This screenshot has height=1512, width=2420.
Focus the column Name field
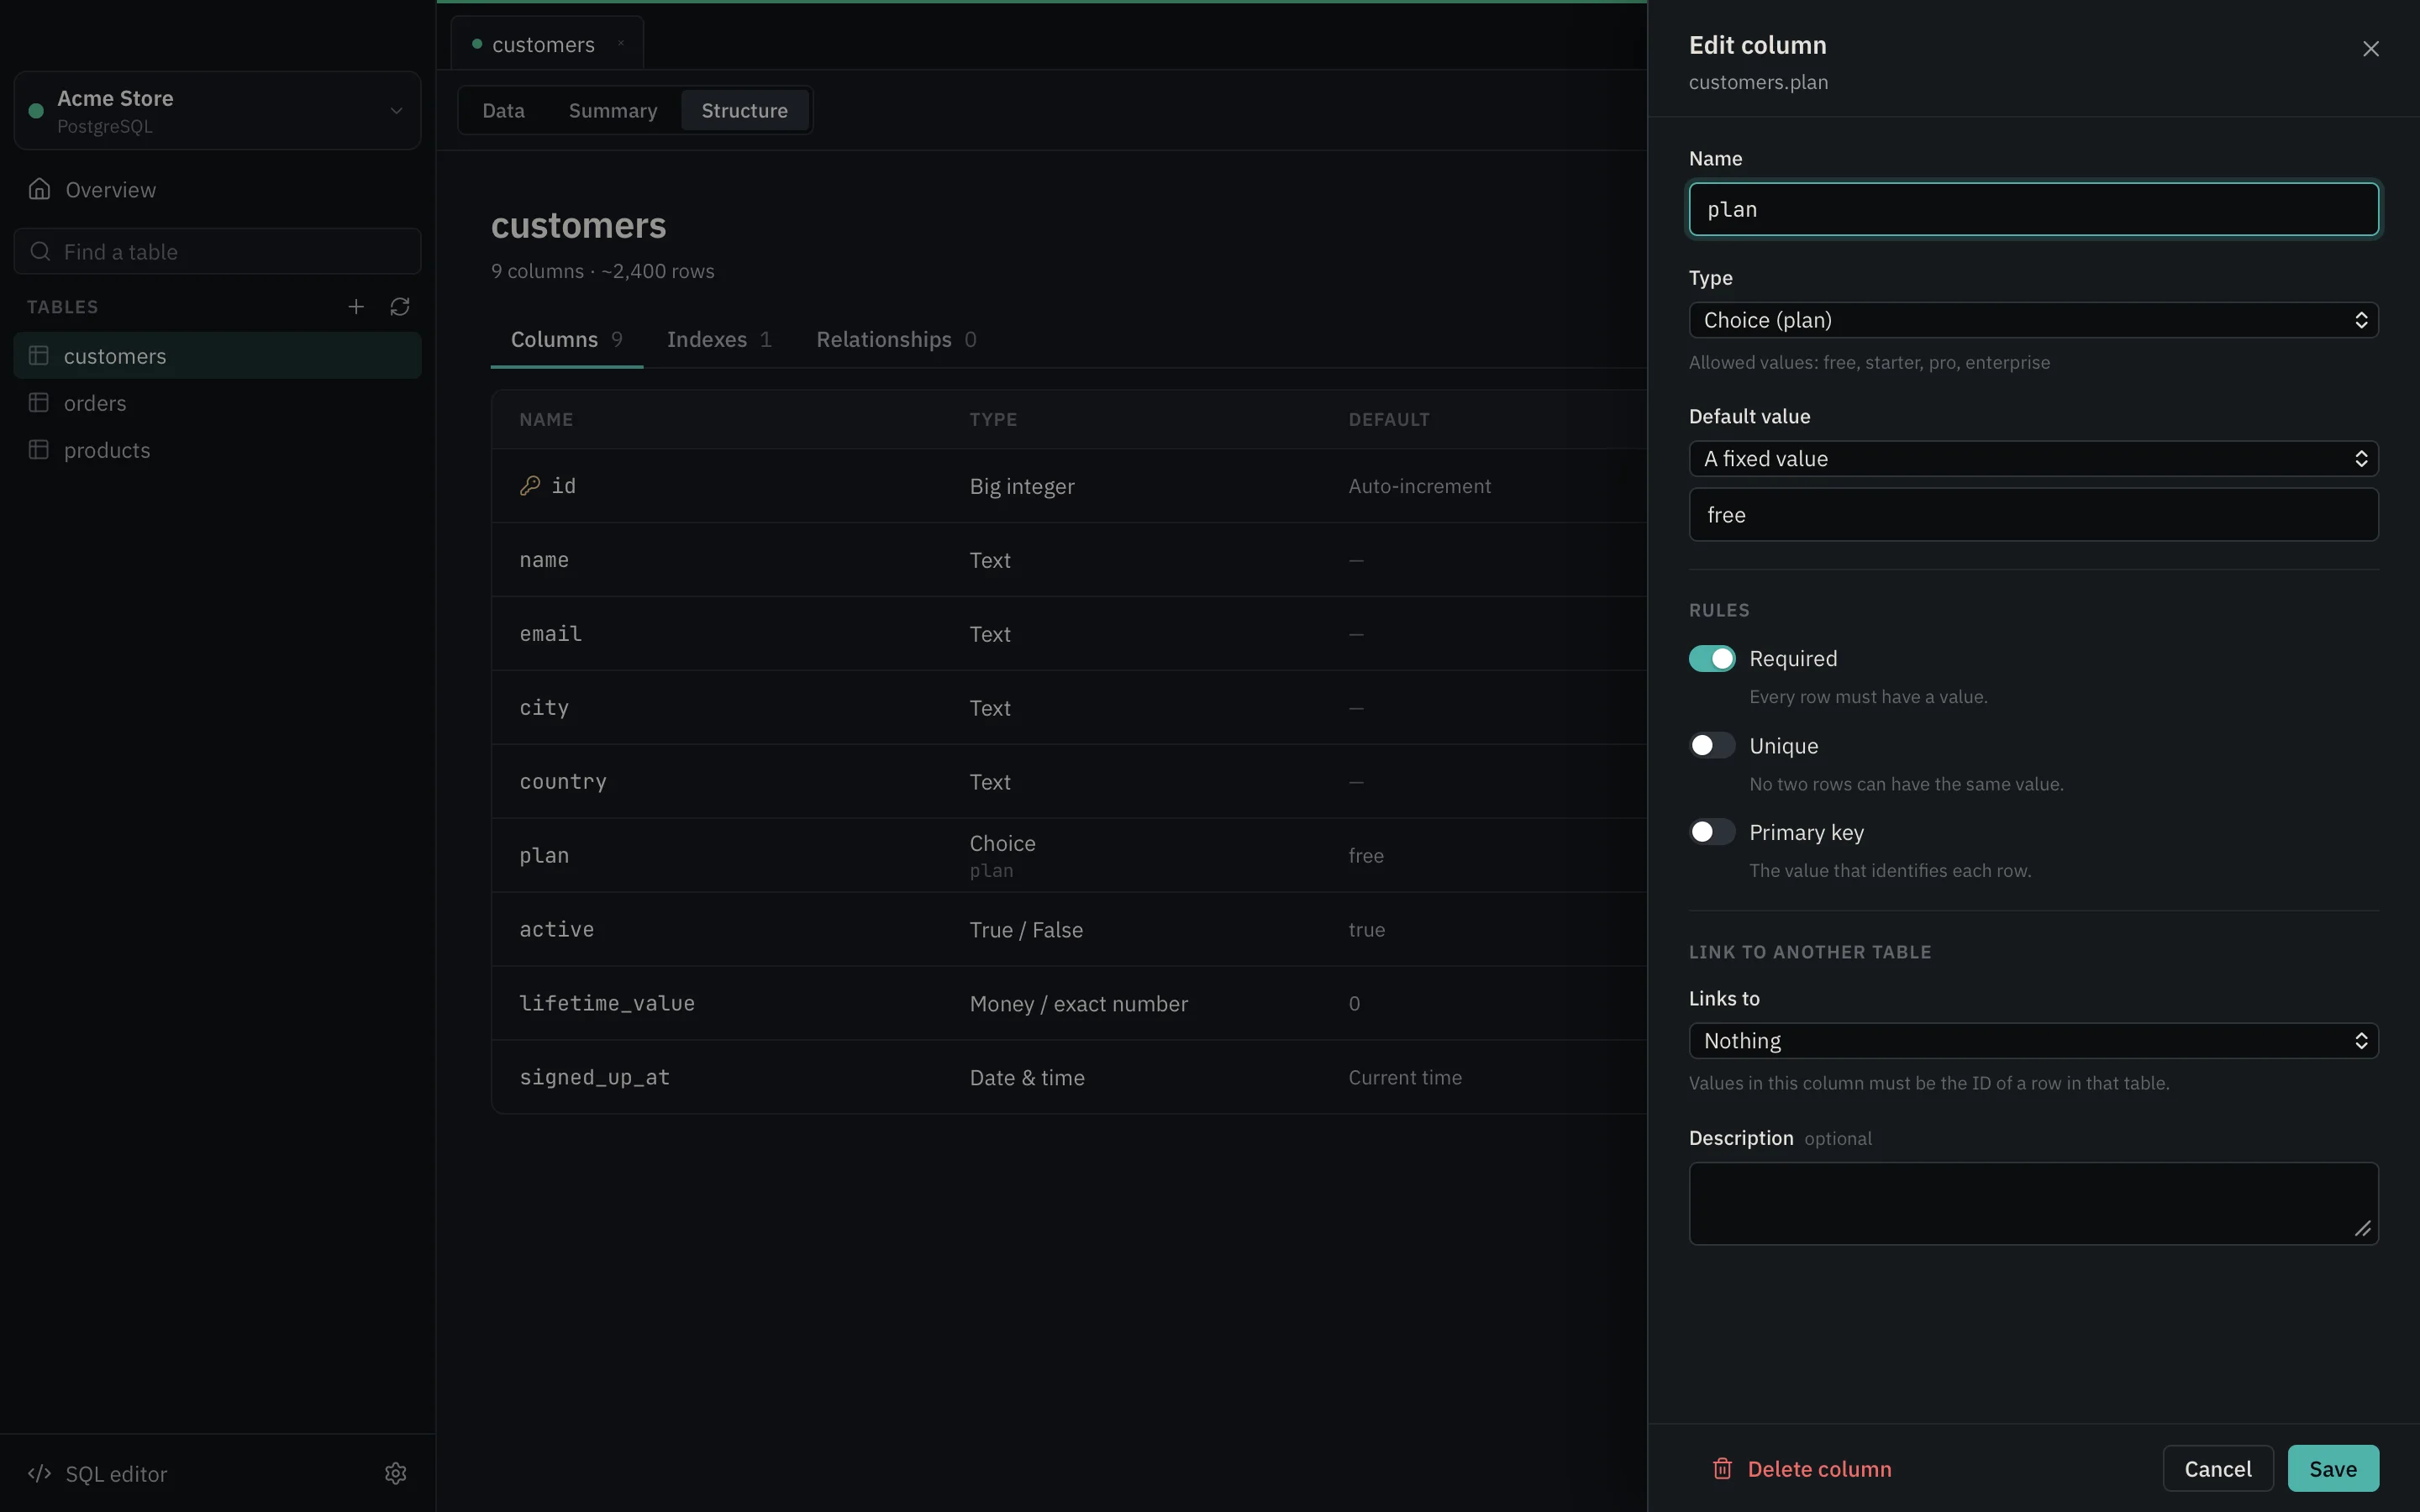click(x=2033, y=209)
